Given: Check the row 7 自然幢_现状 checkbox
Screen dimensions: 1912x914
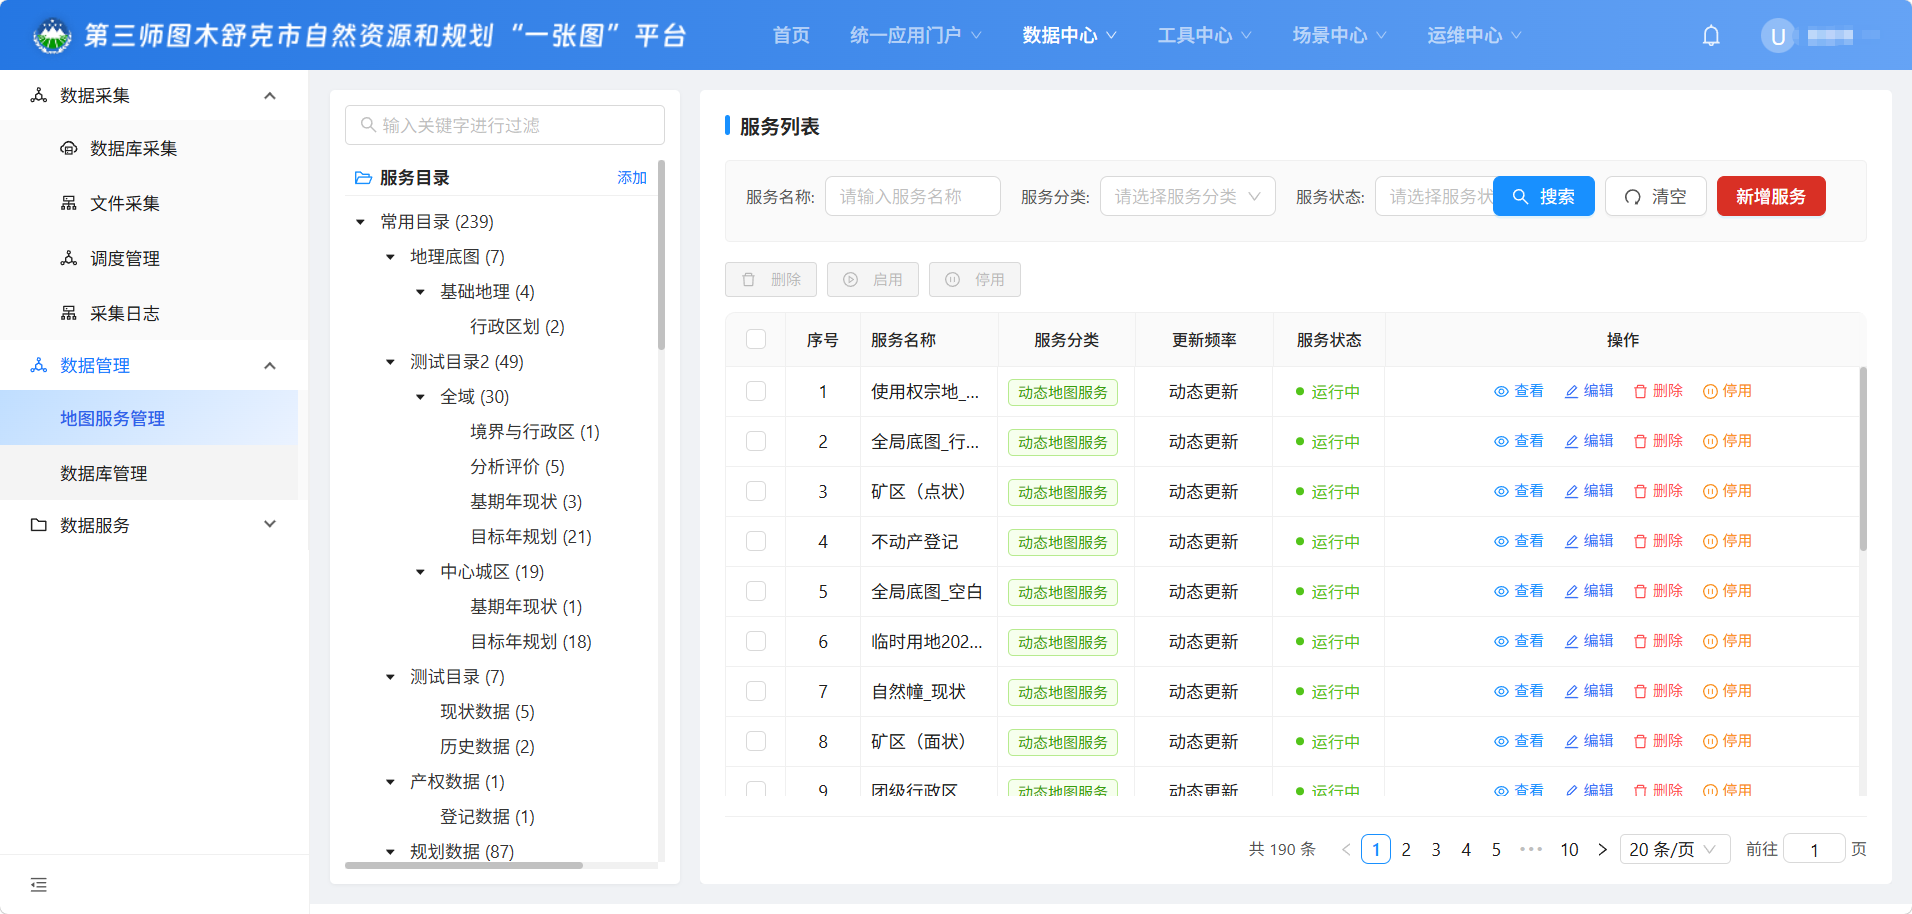Looking at the screenshot, I should tap(756, 691).
